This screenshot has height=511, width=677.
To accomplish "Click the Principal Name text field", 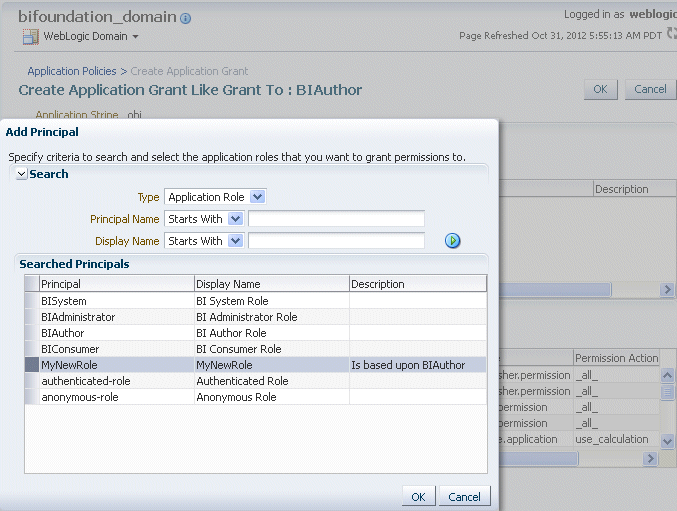I will (336, 219).
